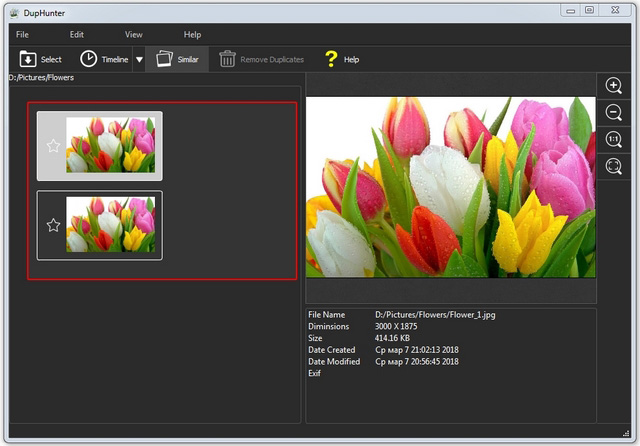Open the File menu
The width and height of the screenshot is (640, 446).
pyautogui.click(x=22, y=35)
